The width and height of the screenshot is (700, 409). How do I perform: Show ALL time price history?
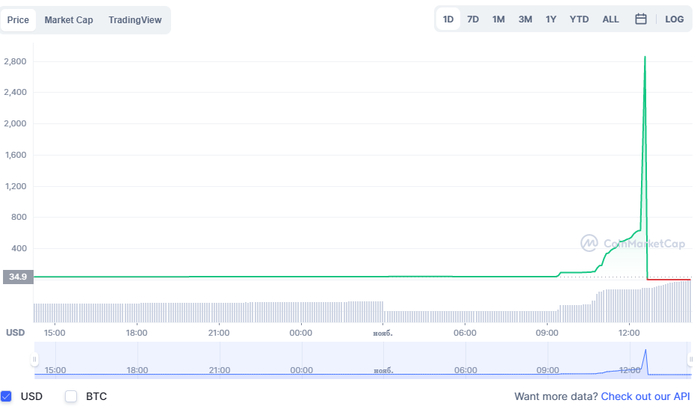(x=610, y=19)
